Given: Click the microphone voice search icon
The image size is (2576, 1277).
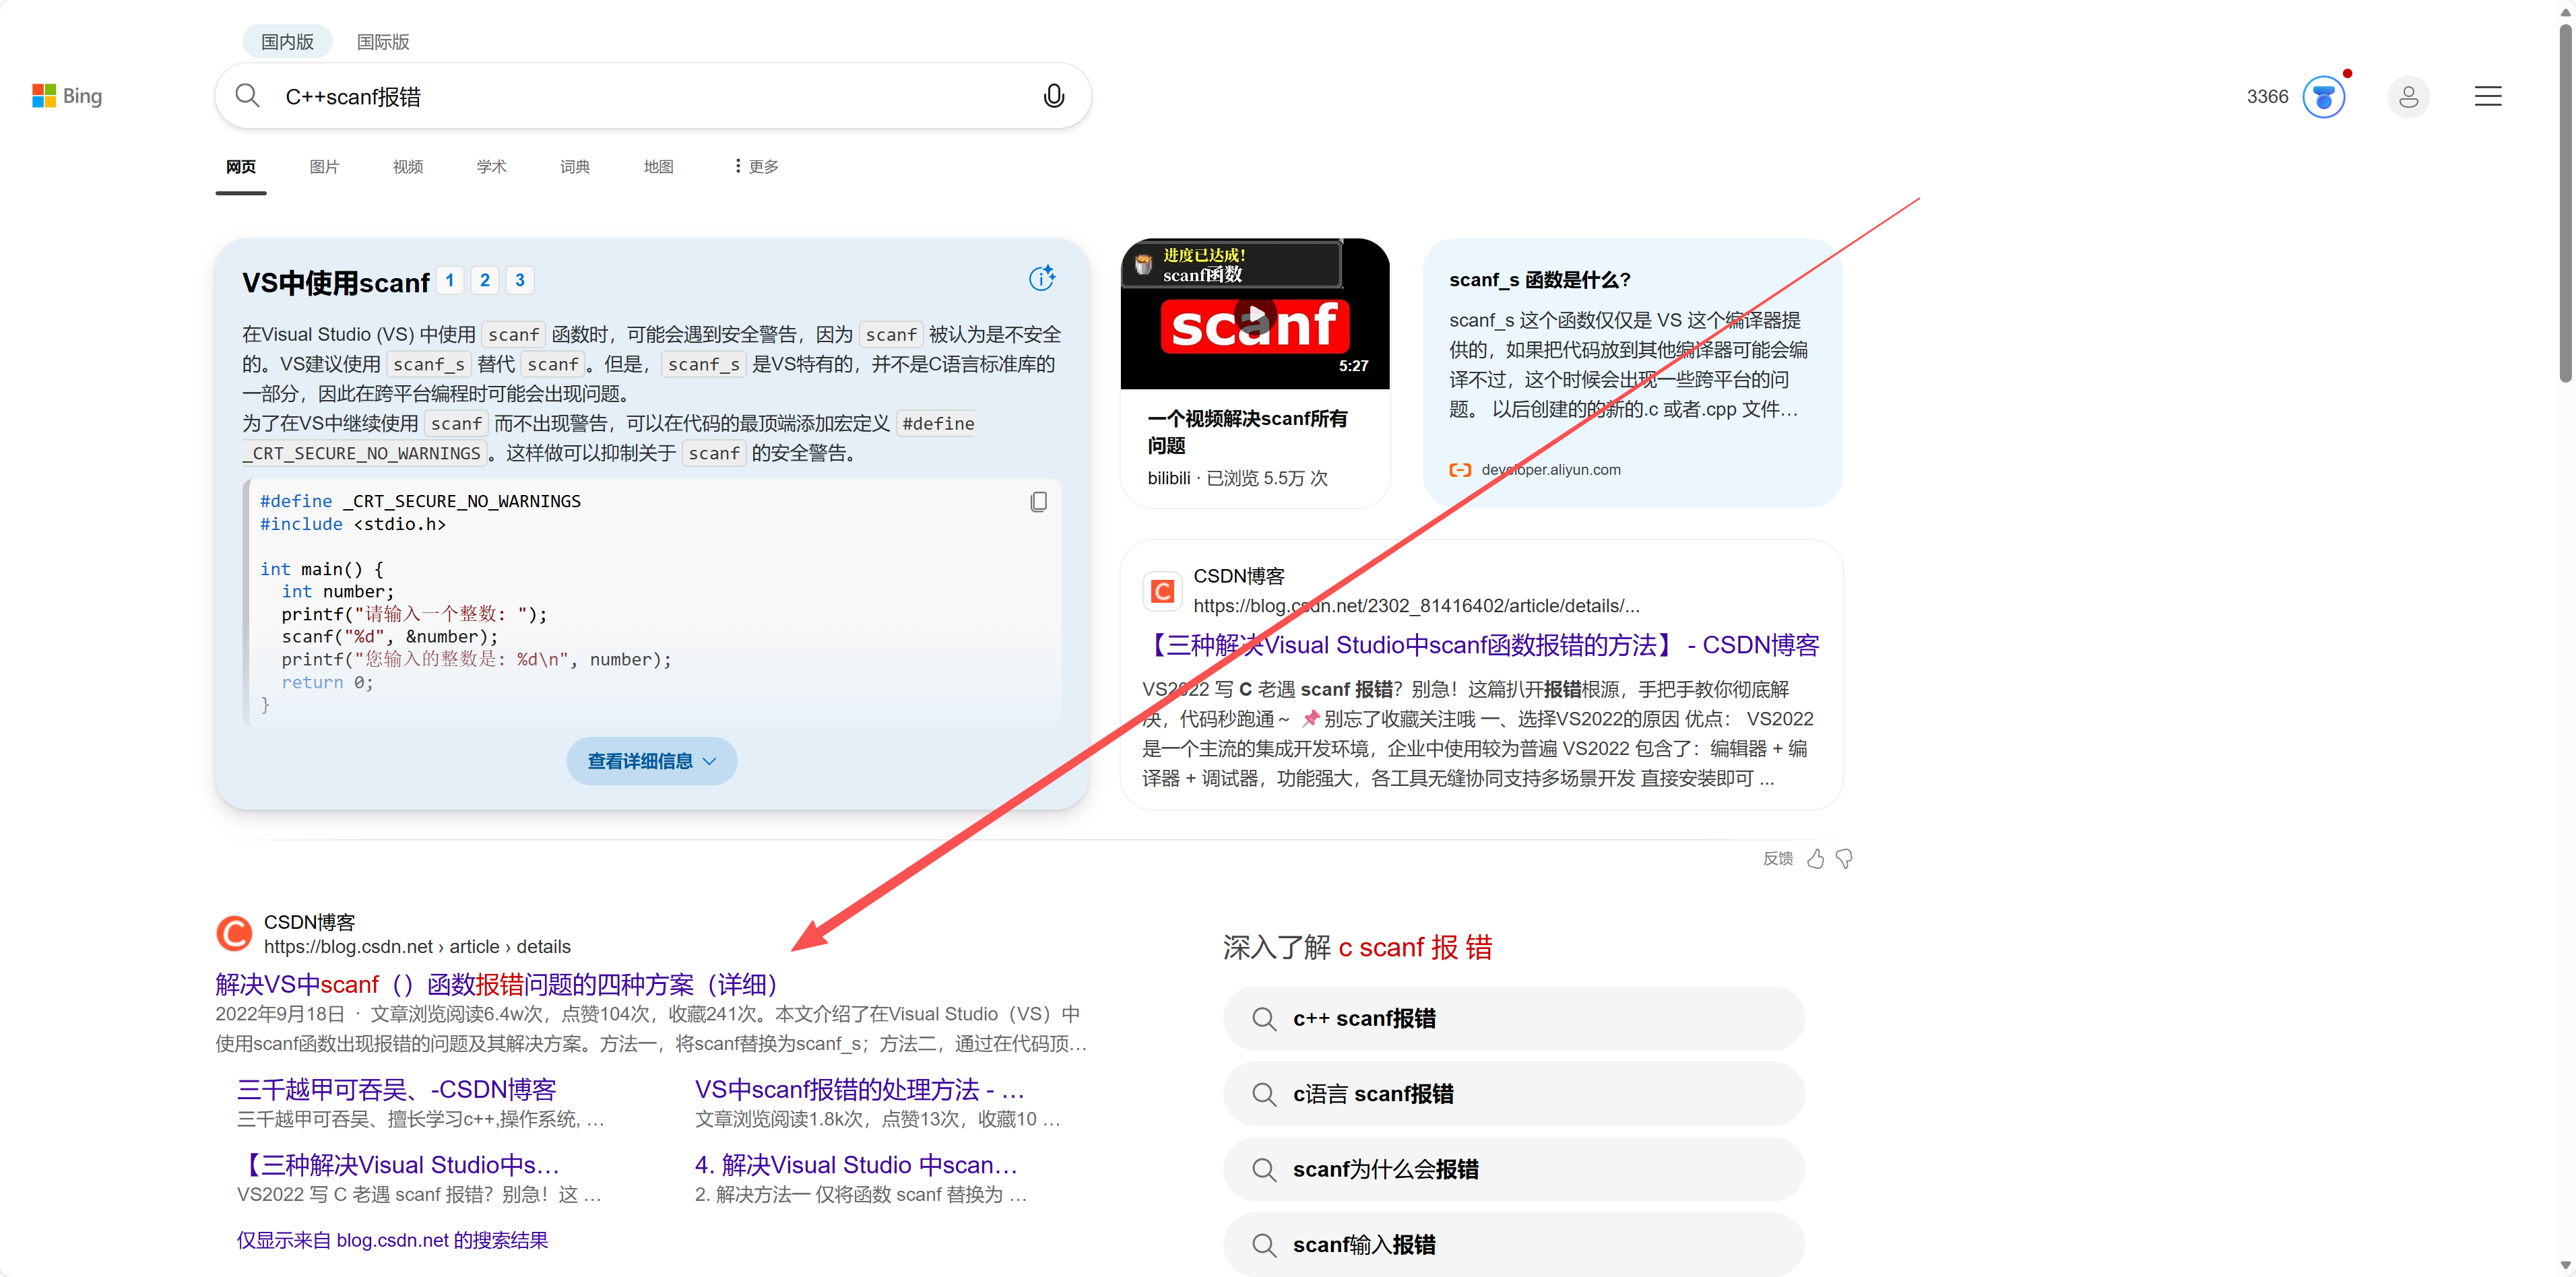Looking at the screenshot, I should click(x=1053, y=96).
